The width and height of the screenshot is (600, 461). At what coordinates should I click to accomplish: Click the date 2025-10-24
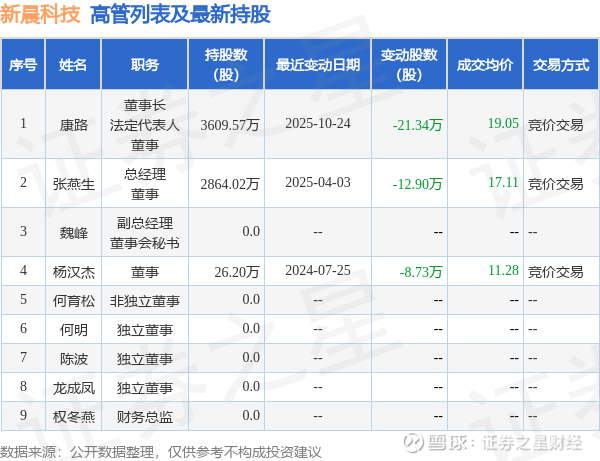tap(318, 123)
